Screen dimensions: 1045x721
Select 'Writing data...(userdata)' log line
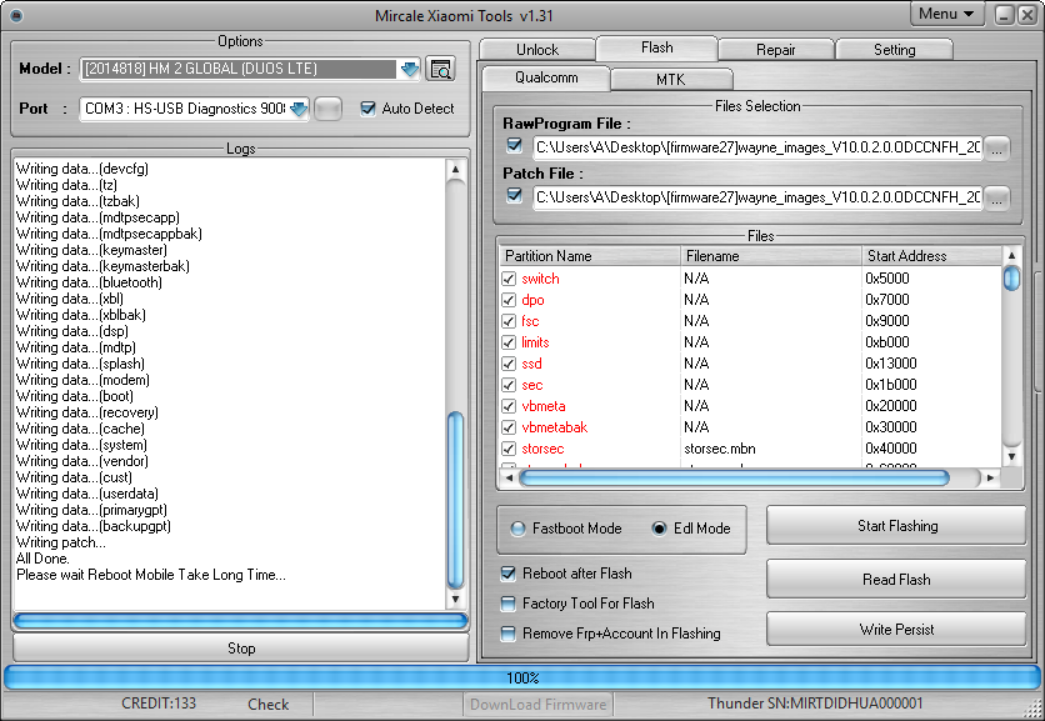tap(87, 494)
